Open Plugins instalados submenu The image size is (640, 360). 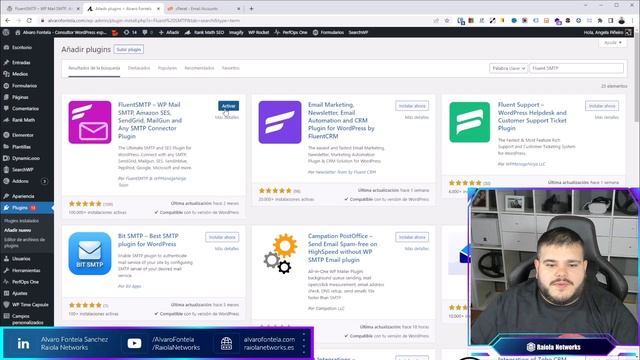(x=21, y=221)
